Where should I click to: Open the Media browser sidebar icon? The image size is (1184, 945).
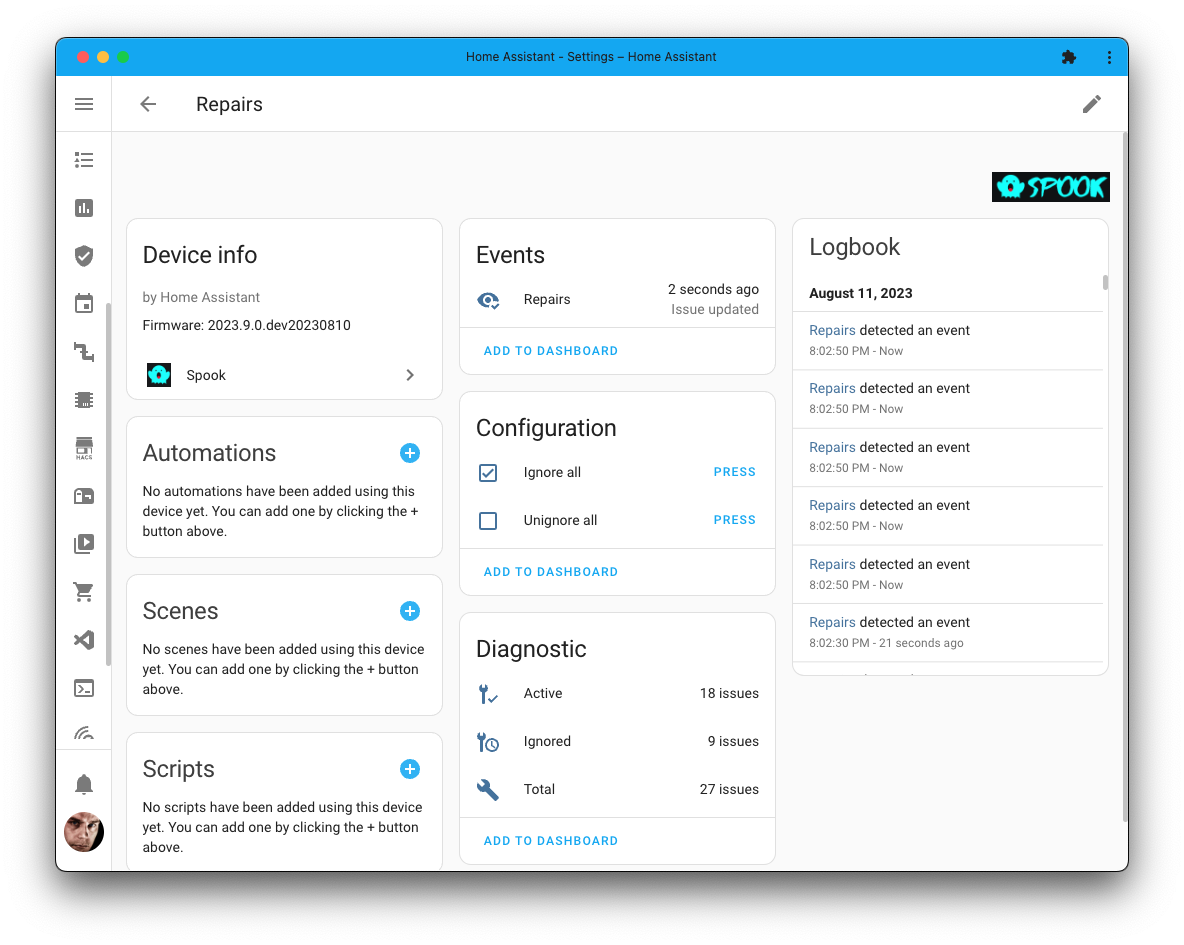point(84,544)
